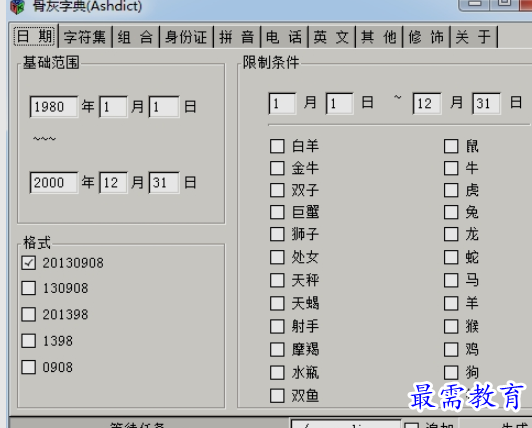Enable the 1398 format checkbox
This screenshot has height=428, width=532.
click(28, 341)
